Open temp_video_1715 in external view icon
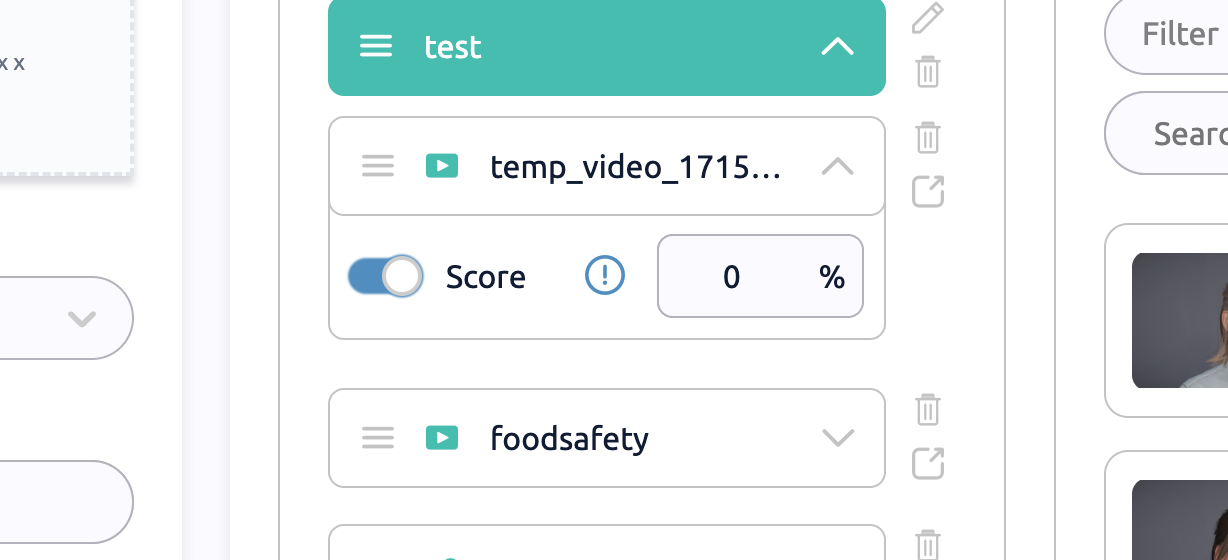This screenshot has width=1228, height=560. click(928, 191)
